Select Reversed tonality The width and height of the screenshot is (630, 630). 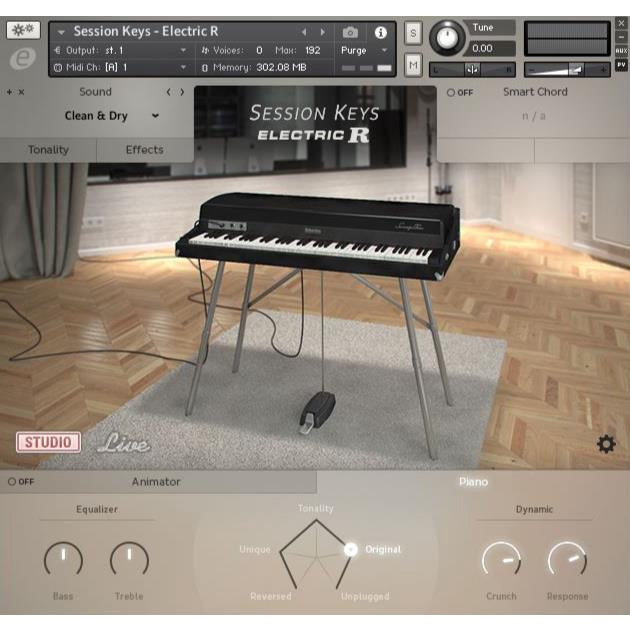point(270,596)
